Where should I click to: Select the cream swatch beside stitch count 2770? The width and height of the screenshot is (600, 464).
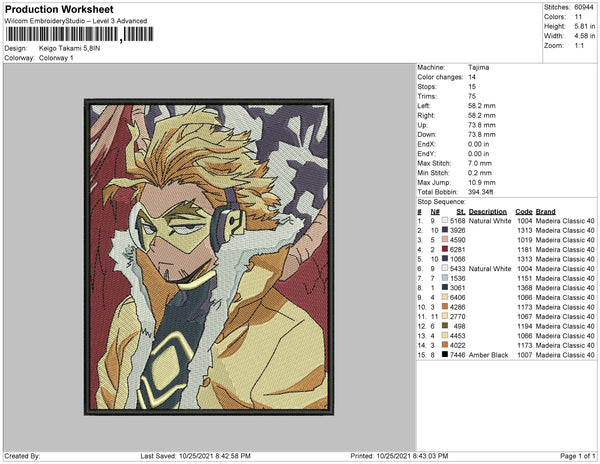445,316
